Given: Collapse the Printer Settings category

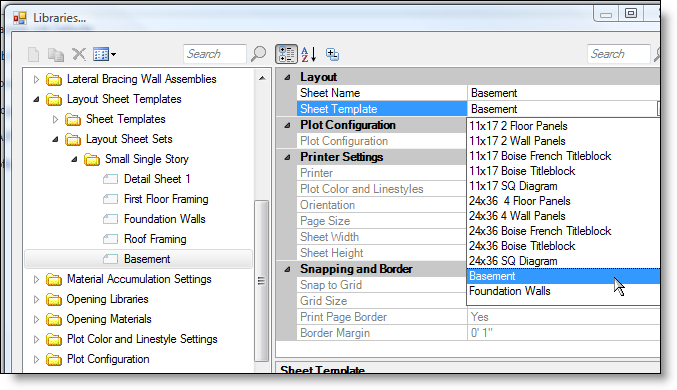Looking at the screenshot, I should 287,157.
